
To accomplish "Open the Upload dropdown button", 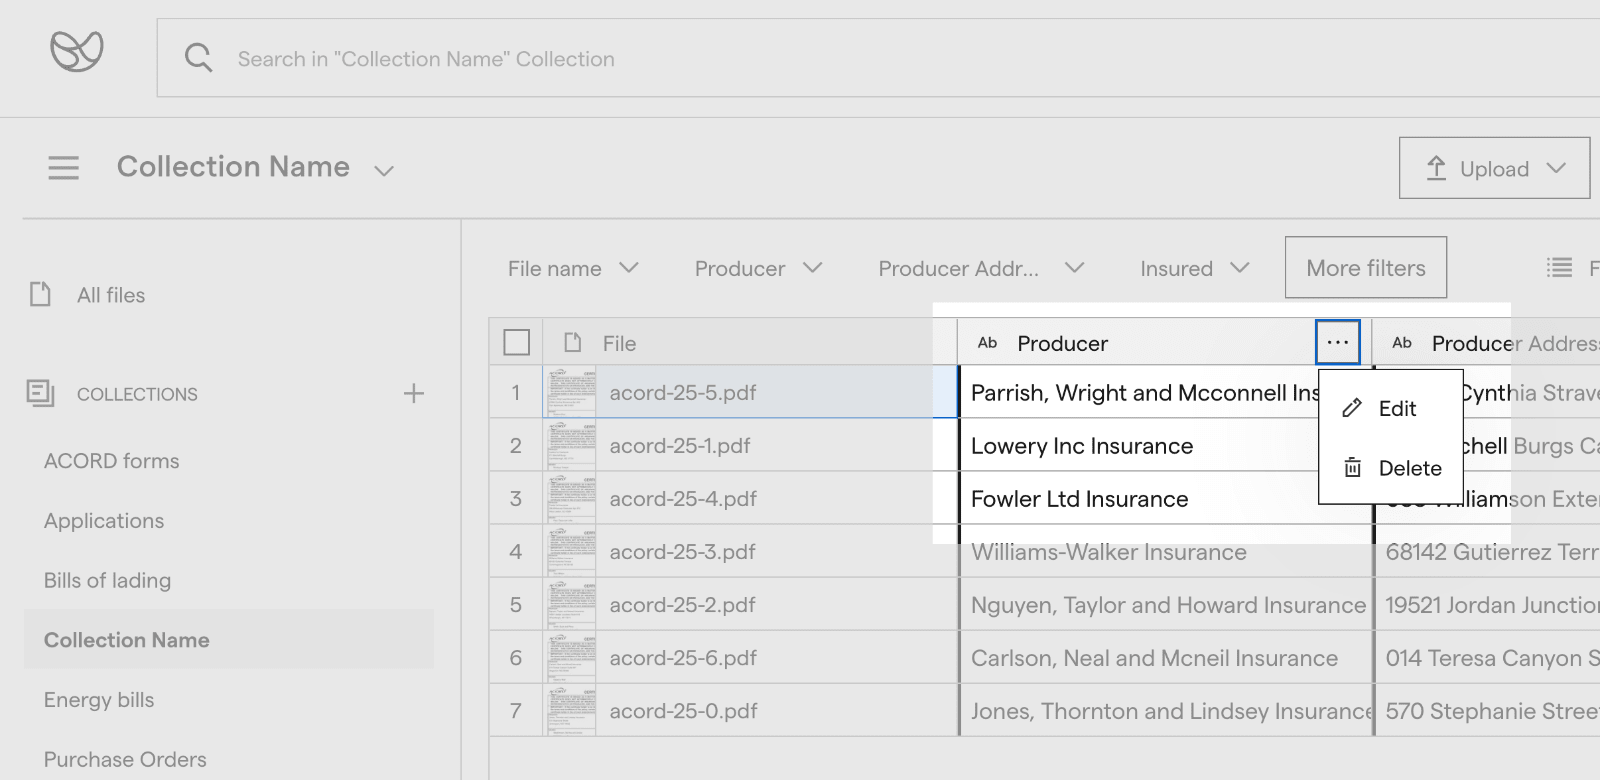I will click(1494, 168).
